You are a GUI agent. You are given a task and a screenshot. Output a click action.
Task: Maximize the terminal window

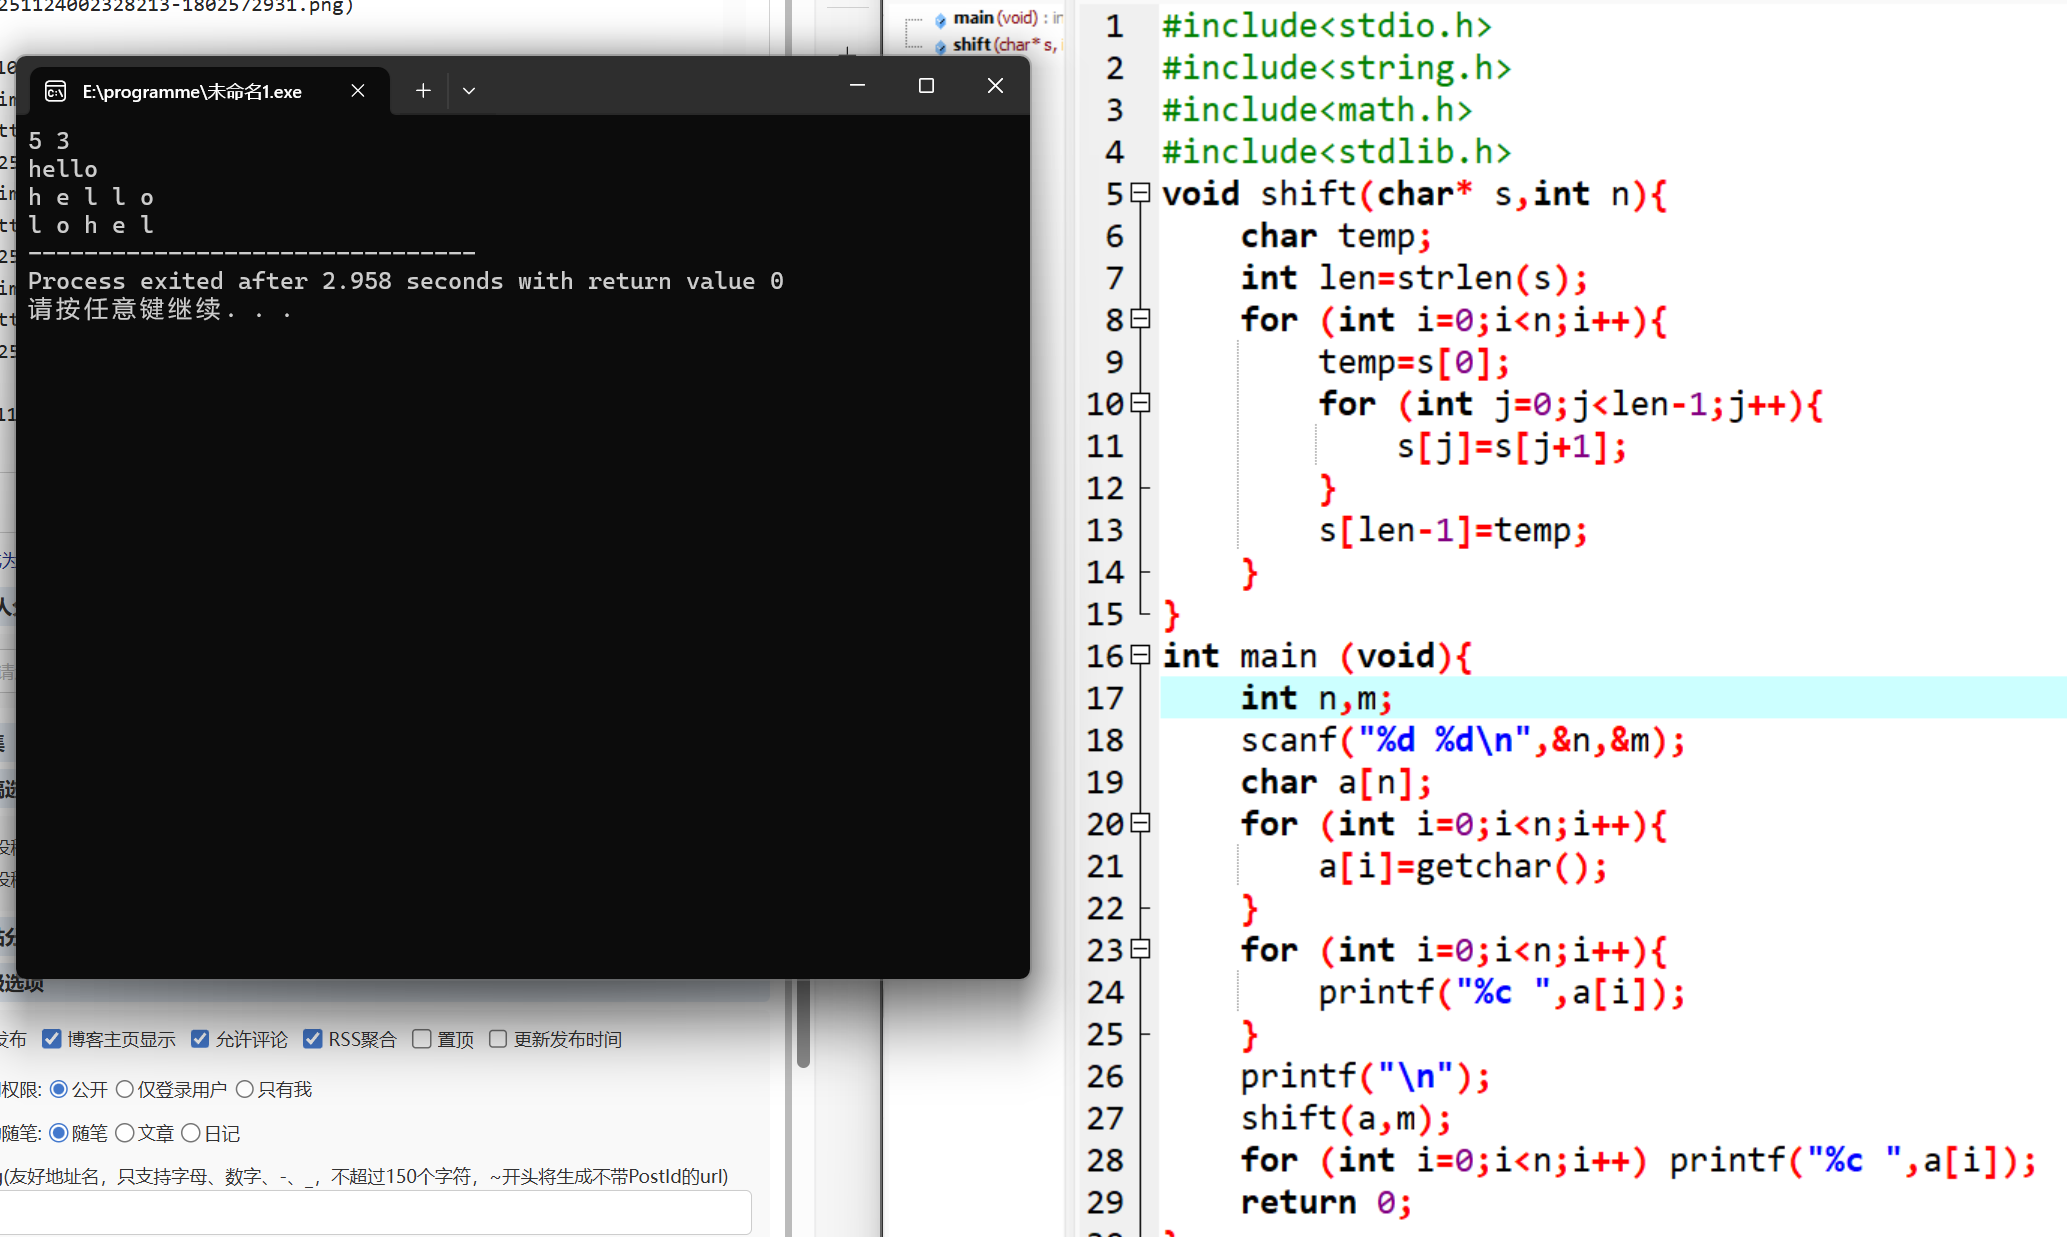coord(926,86)
